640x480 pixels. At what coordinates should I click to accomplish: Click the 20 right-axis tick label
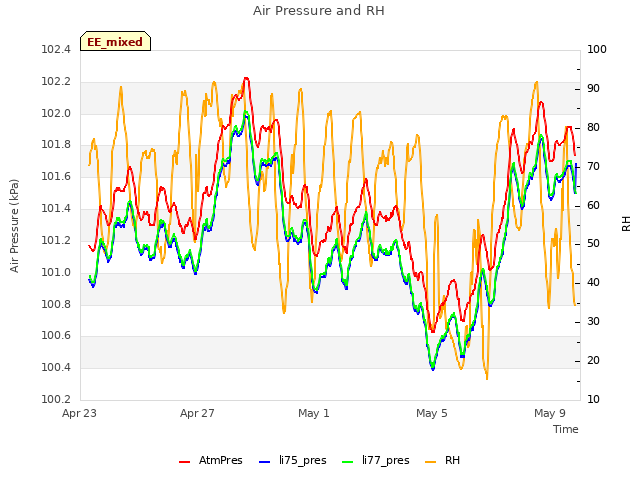click(593, 360)
